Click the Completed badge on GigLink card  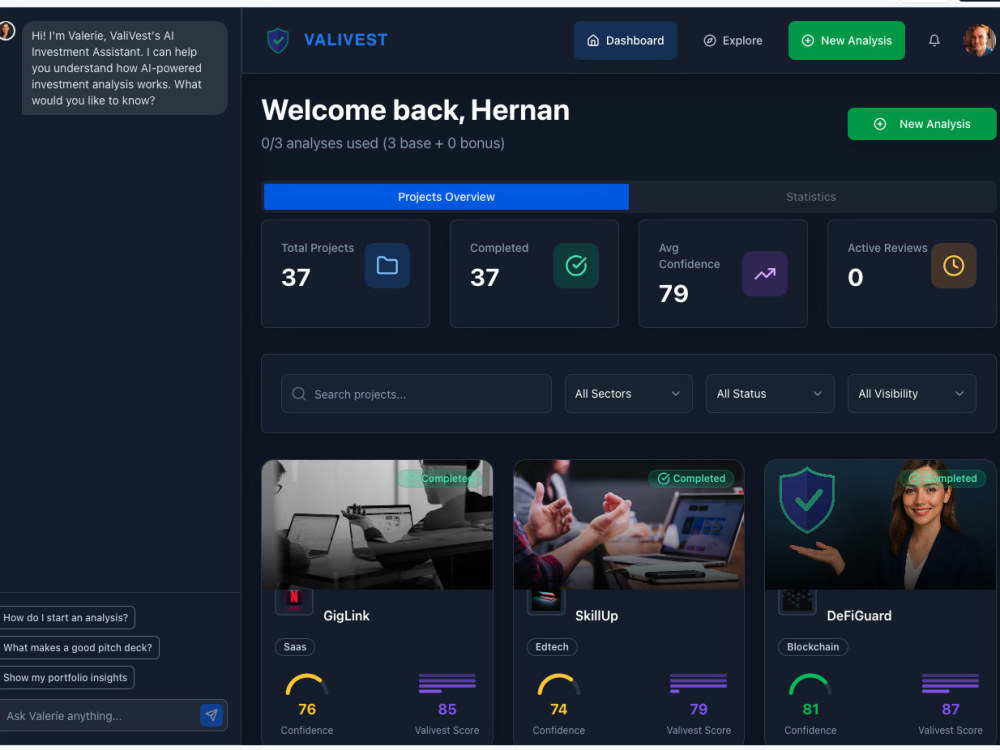coord(440,478)
